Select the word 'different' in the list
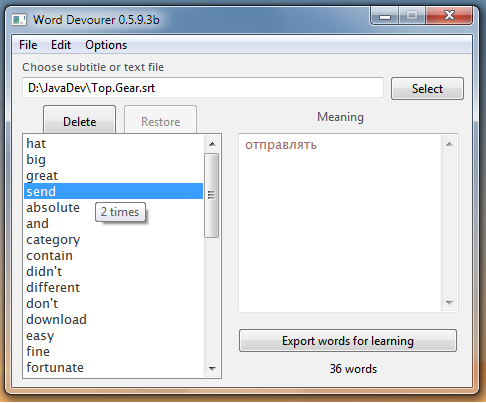Image resolution: width=486 pixels, height=403 pixels. [113, 287]
